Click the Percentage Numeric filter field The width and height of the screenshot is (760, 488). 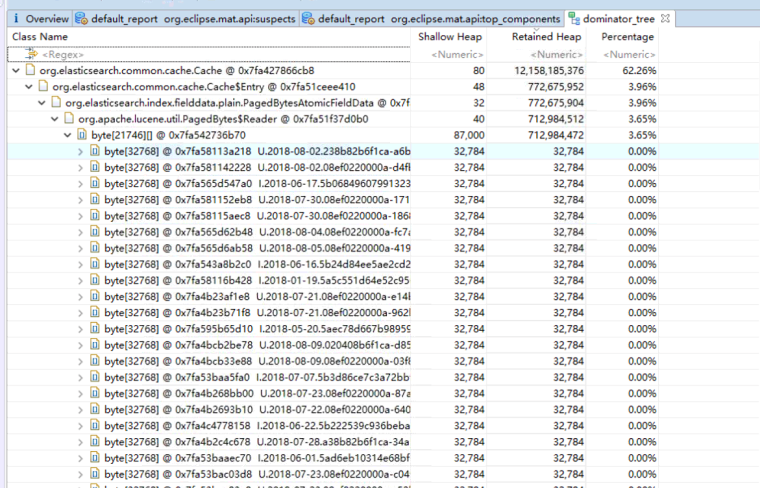click(629, 54)
